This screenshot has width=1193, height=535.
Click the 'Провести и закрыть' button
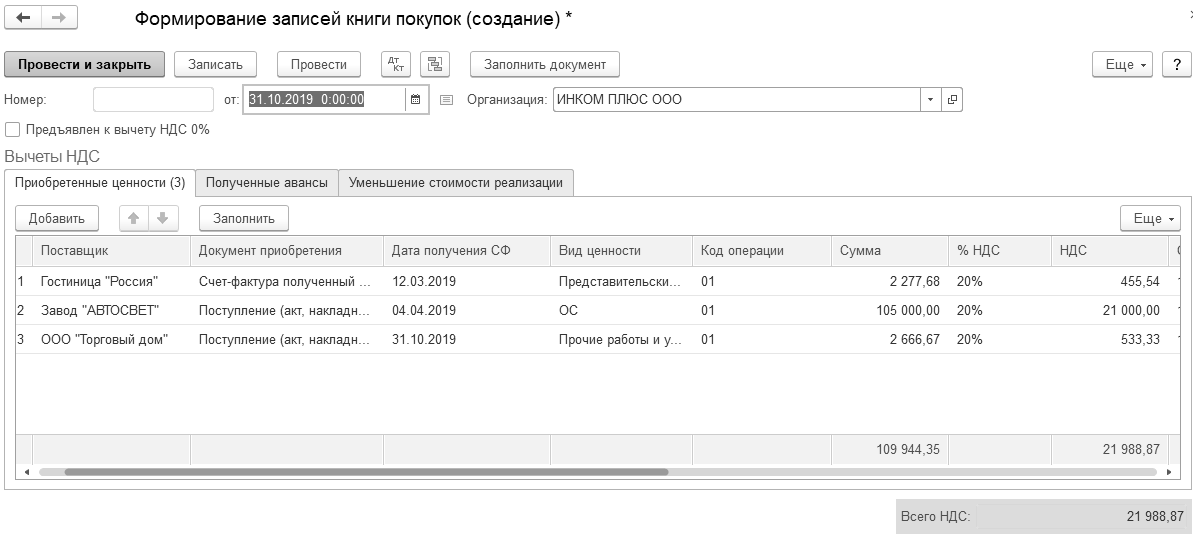(84, 64)
